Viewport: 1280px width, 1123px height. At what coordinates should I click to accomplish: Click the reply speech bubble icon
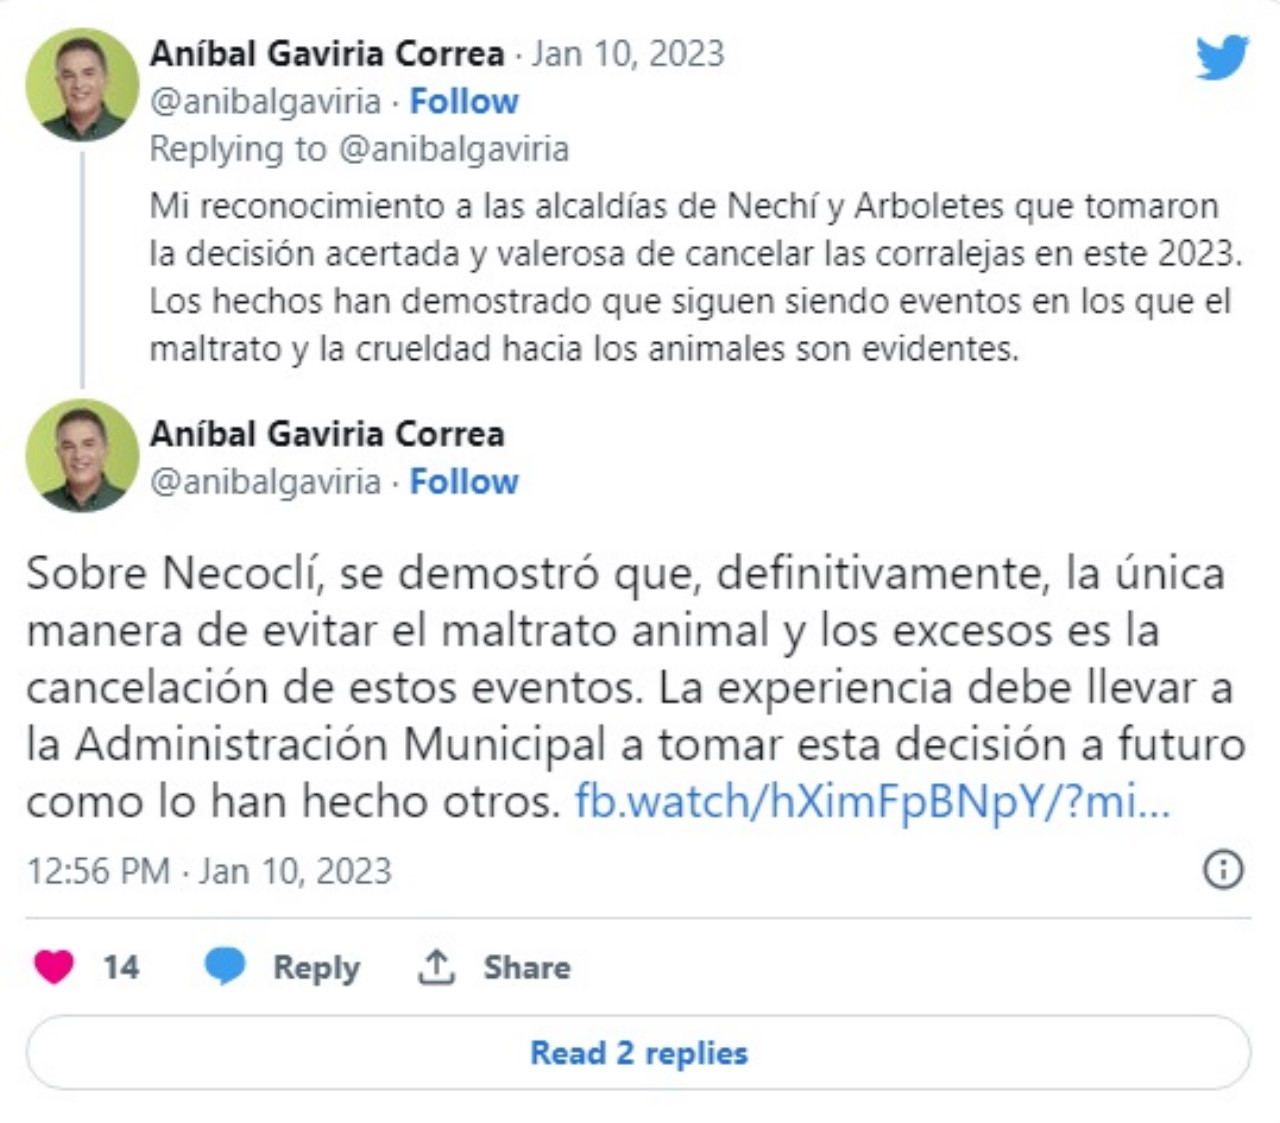(x=225, y=966)
